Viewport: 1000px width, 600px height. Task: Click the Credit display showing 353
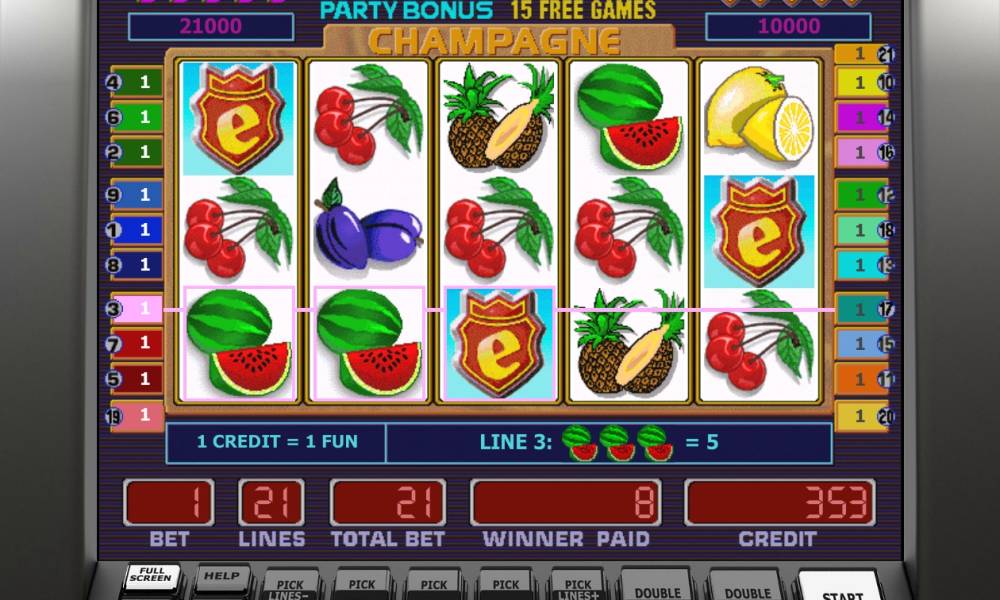tap(779, 503)
